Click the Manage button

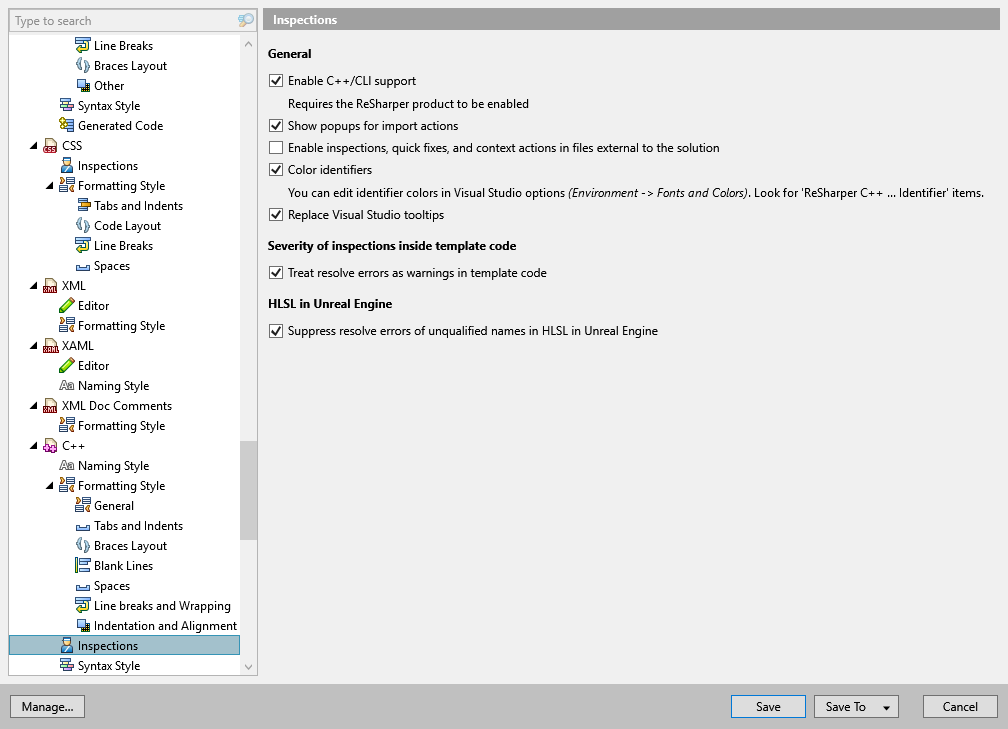(47, 706)
